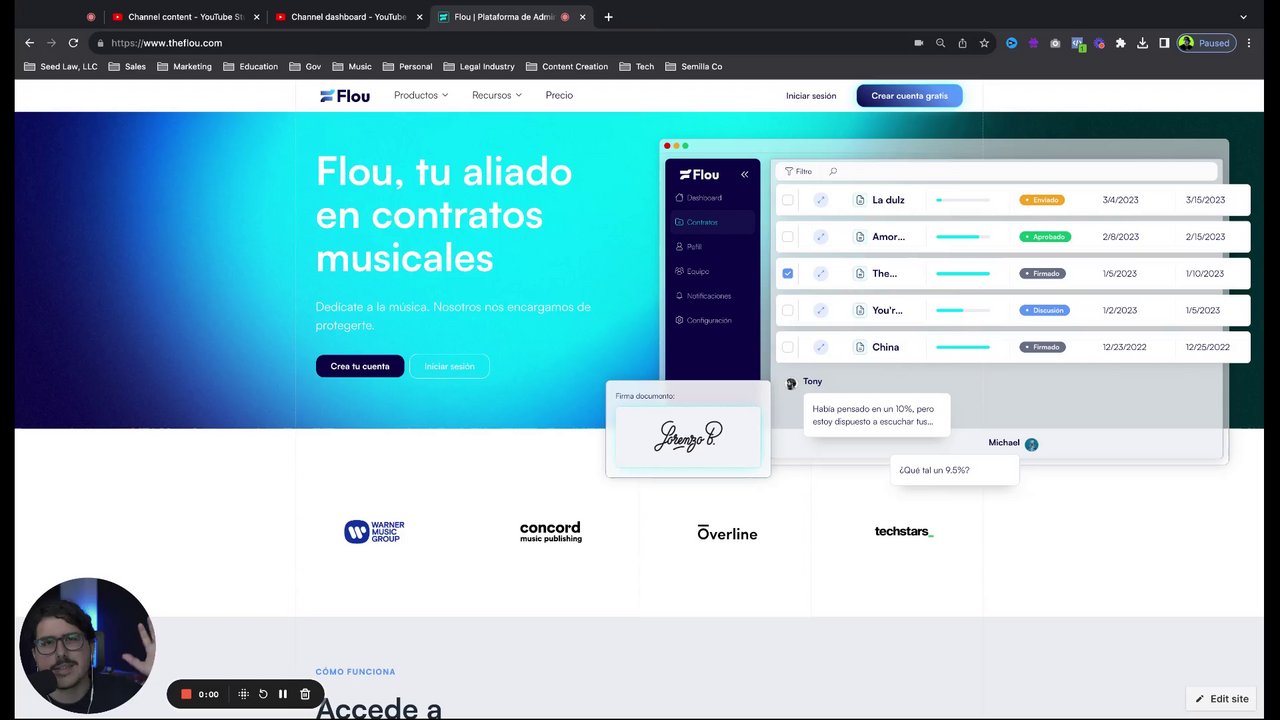Expand the Productos dropdown menu
This screenshot has width=1280, height=720.
click(421, 95)
